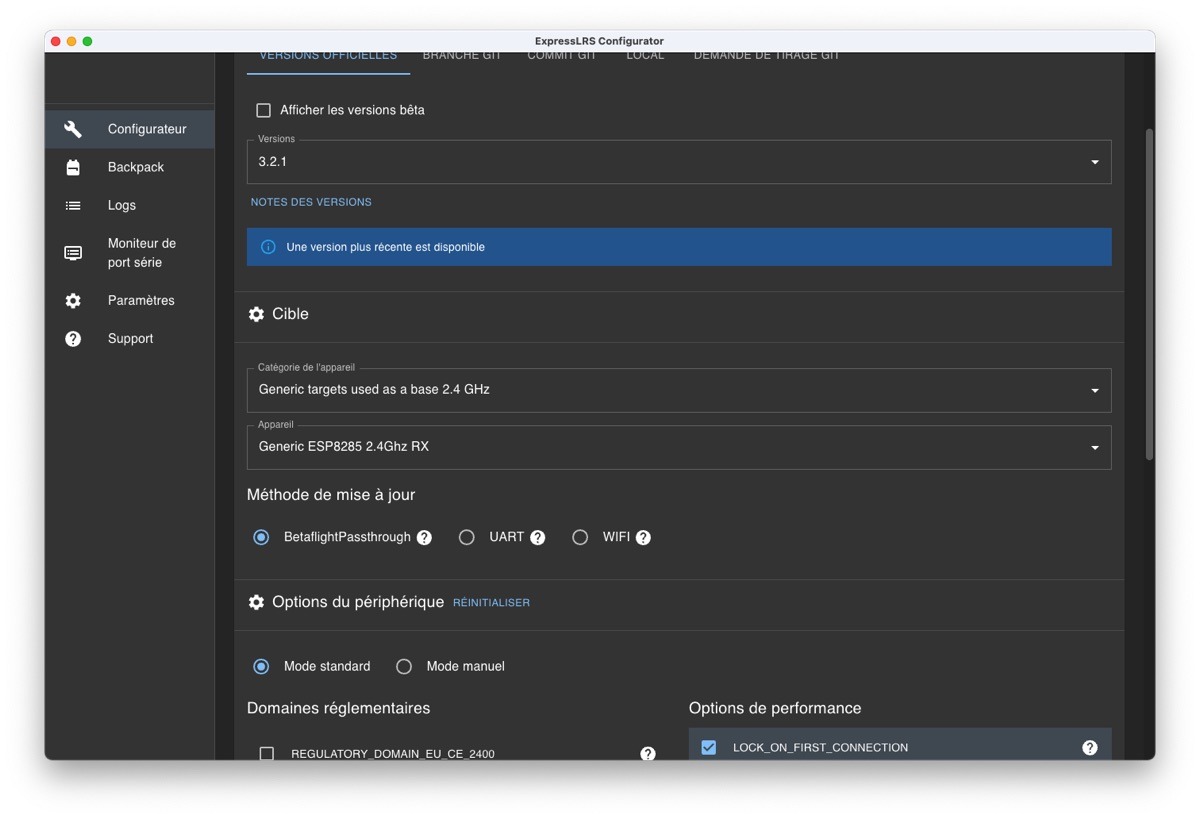1200x819 pixels.
Task: Click help icon for REGULATORY_DOMAIN_EU_CE_2400
Action: tap(648, 753)
